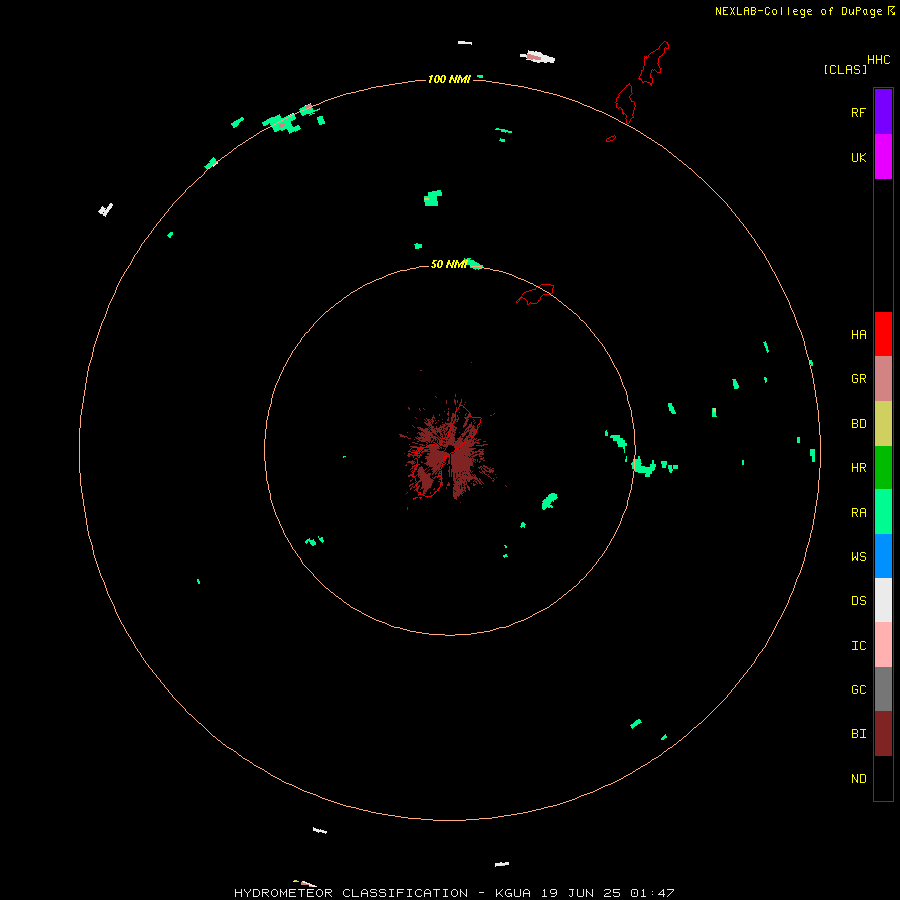
Task: Click the WS legend label
Action: point(858,557)
